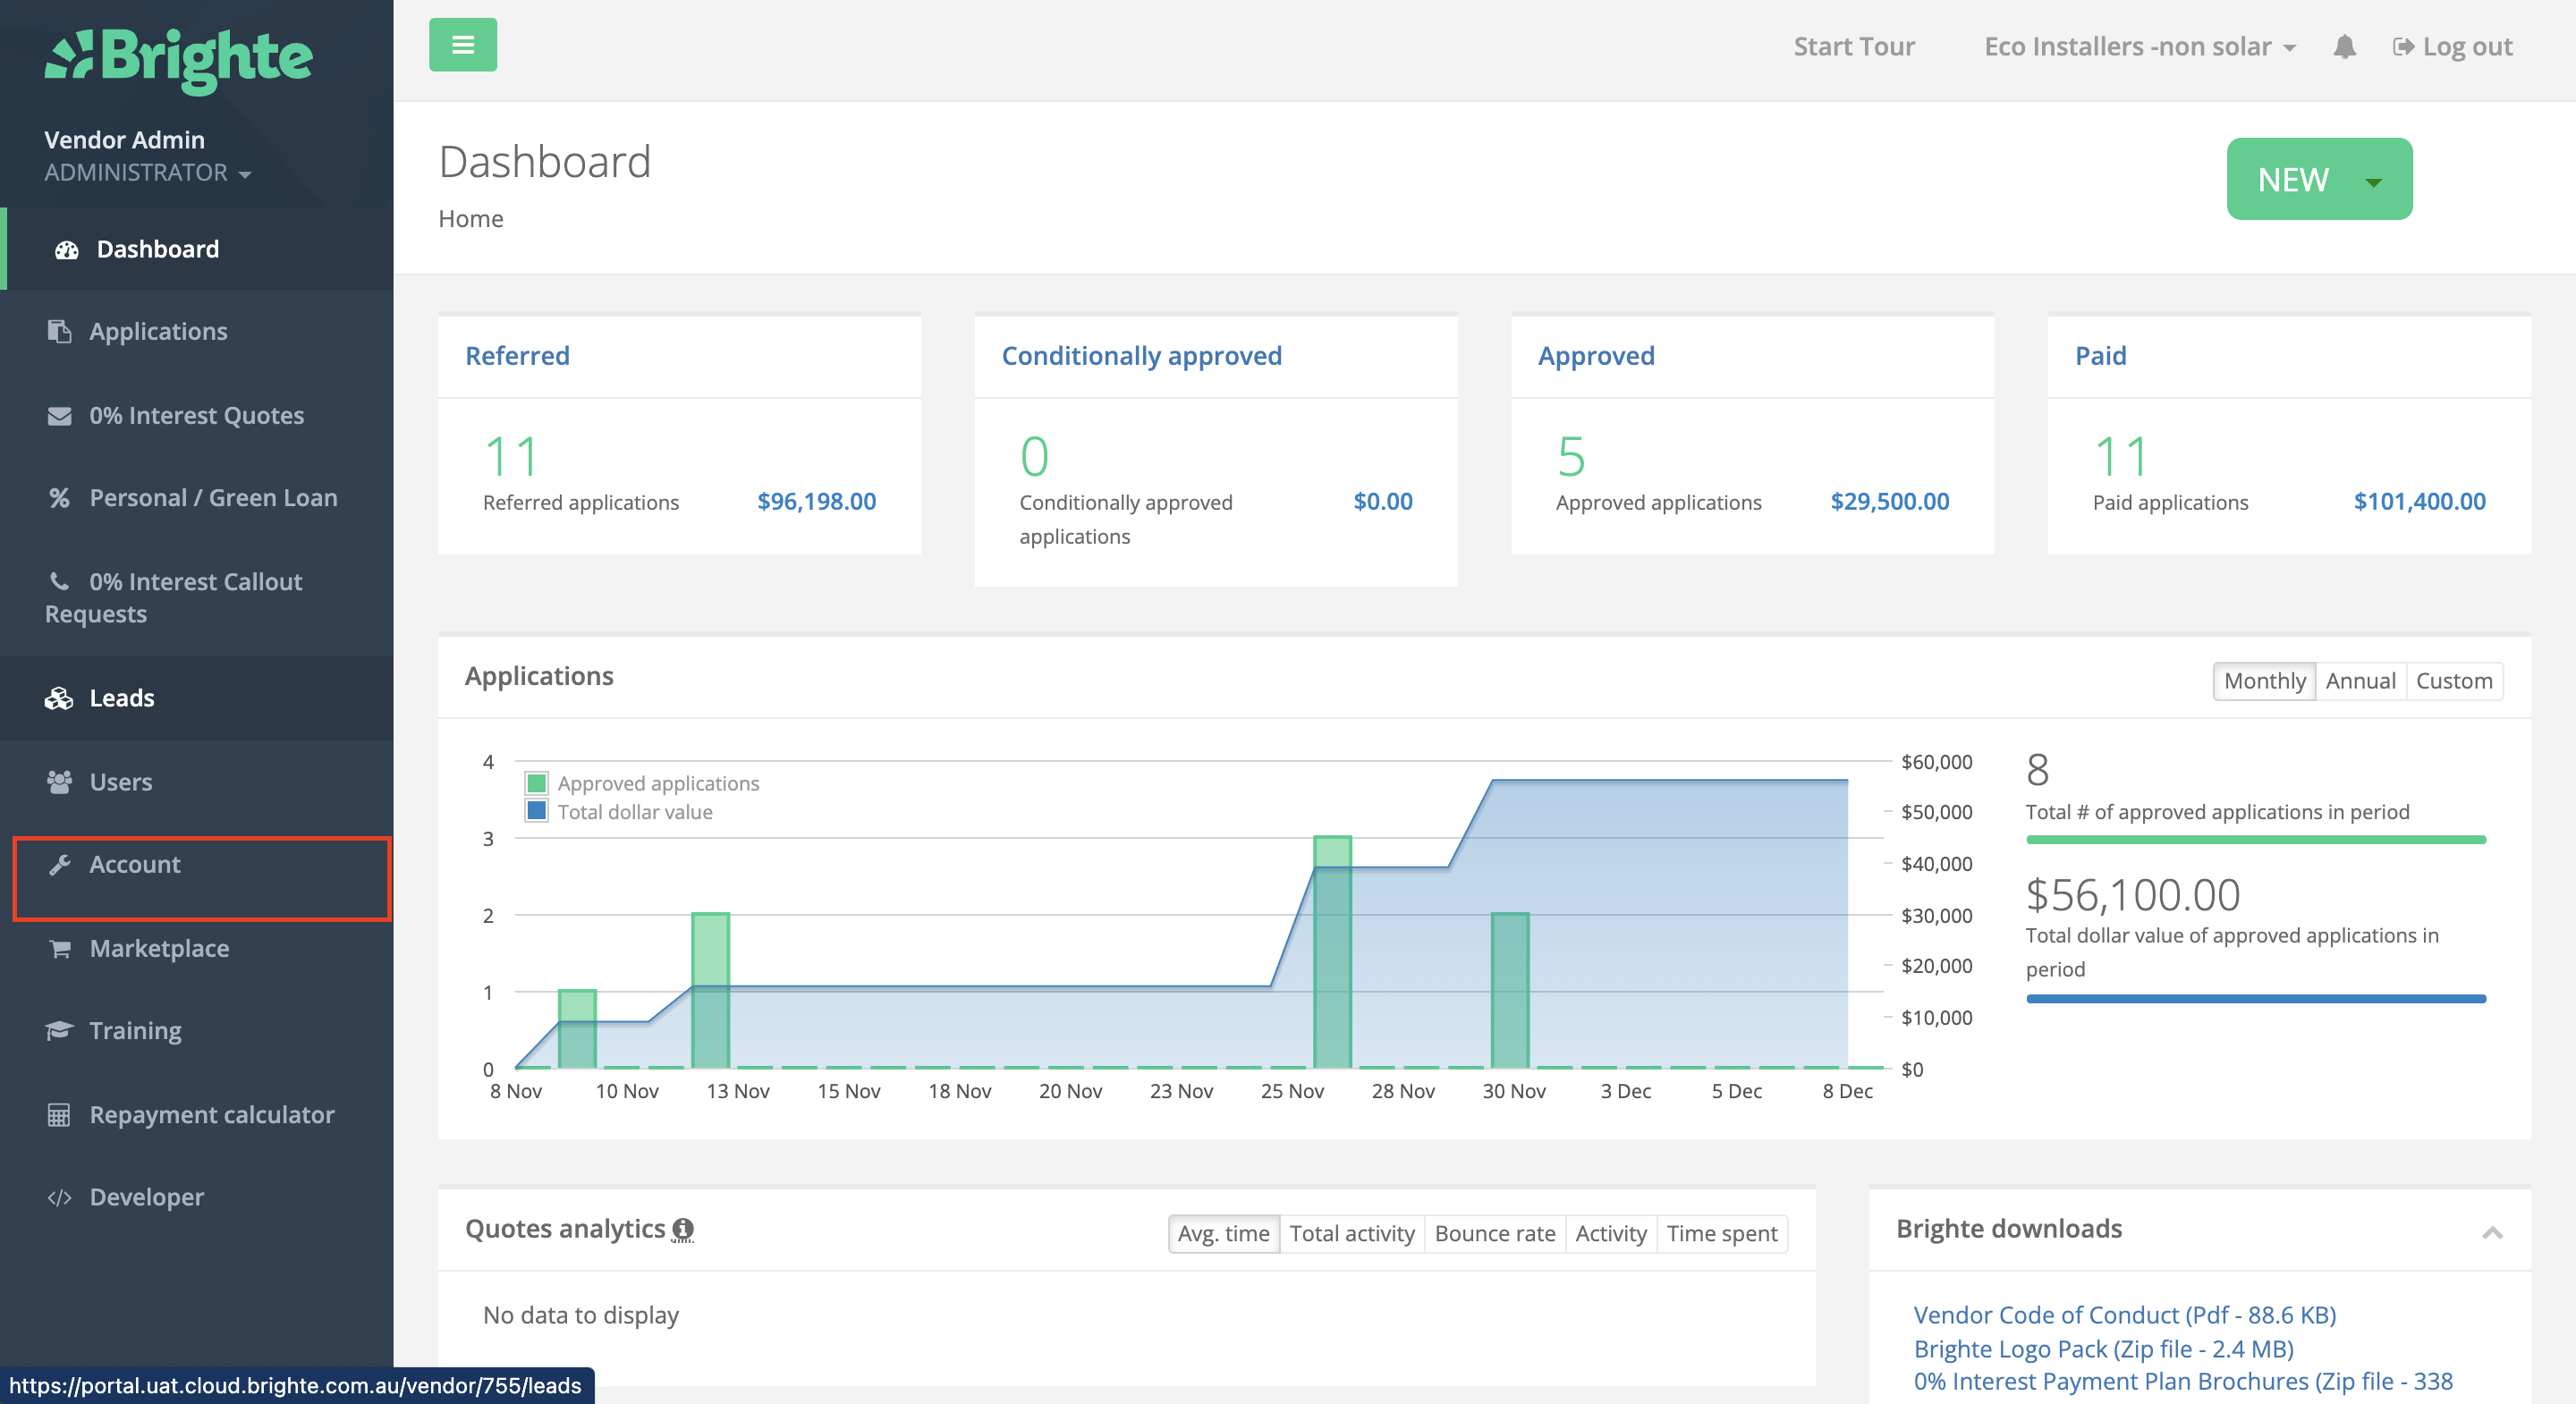Screen dimensions: 2576x1404
Task: Click the Conditionally approved card heading
Action: tap(1141, 356)
